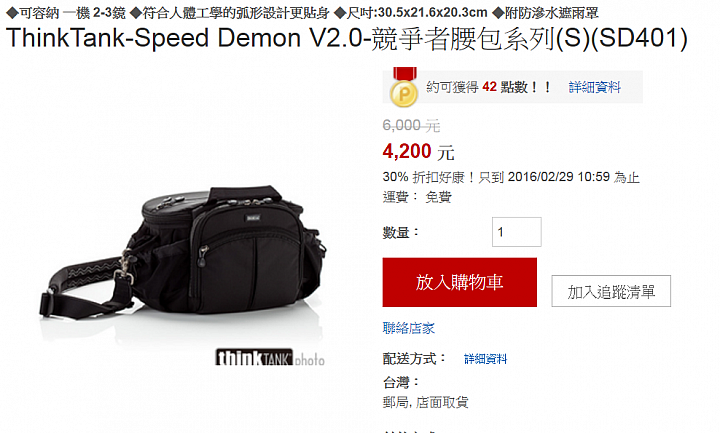Open 詳細資料 link next to 配送方式

pyautogui.click(x=485, y=359)
